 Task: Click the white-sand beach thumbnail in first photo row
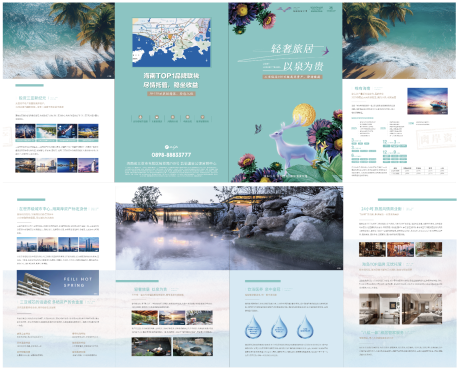46,132
